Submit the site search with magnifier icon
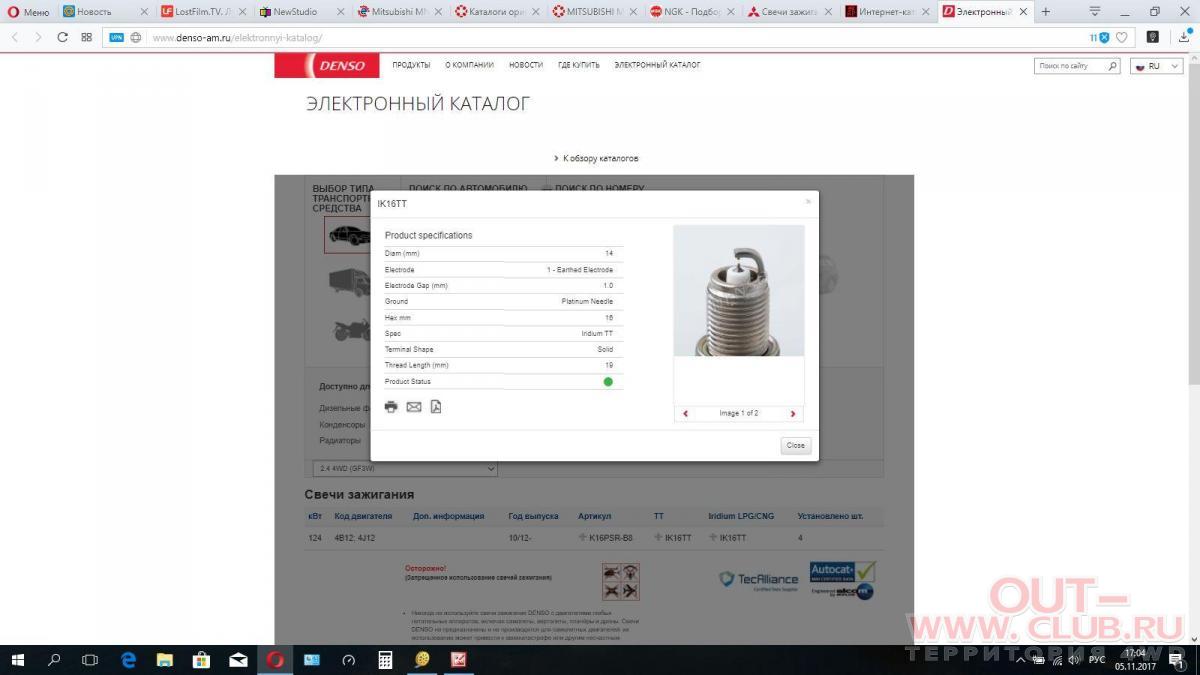Image resolution: width=1200 pixels, height=675 pixels. [x=1112, y=66]
